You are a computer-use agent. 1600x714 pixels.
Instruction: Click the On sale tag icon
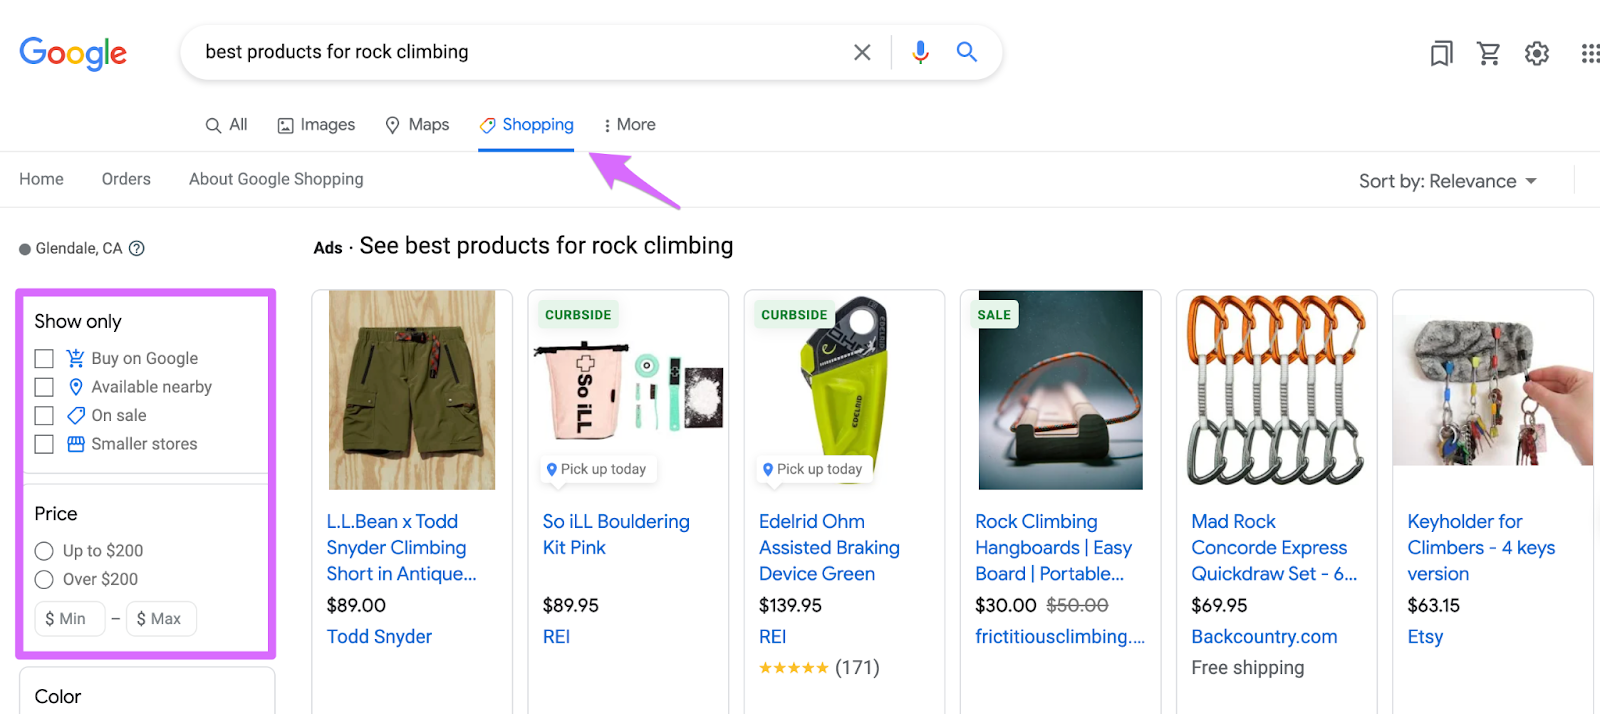click(75, 415)
